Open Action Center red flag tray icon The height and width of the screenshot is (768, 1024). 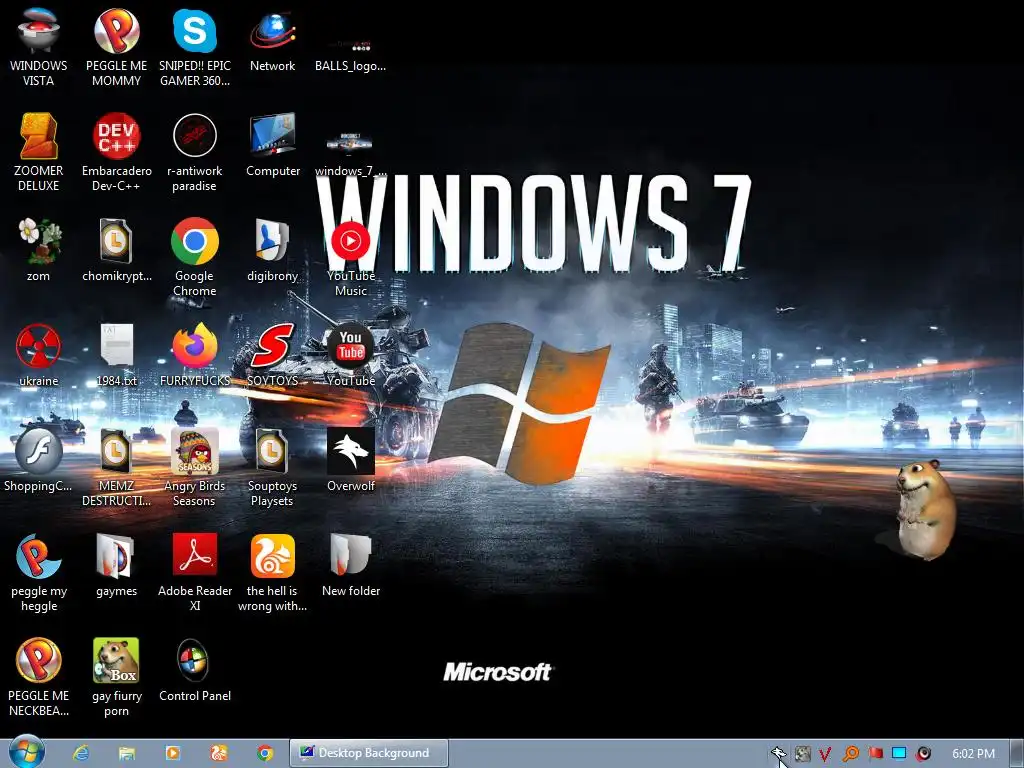pos(875,754)
